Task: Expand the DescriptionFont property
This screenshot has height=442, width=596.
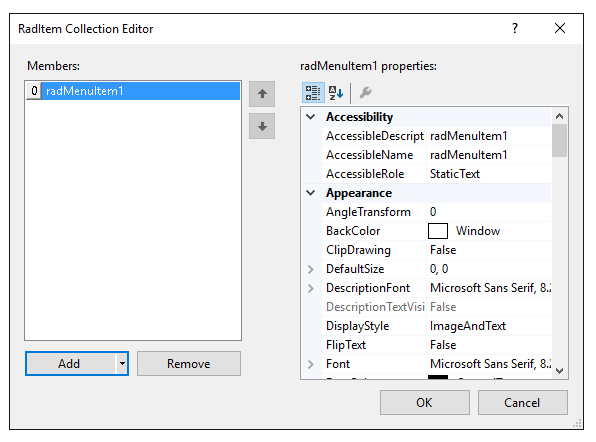Action: tap(311, 288)
